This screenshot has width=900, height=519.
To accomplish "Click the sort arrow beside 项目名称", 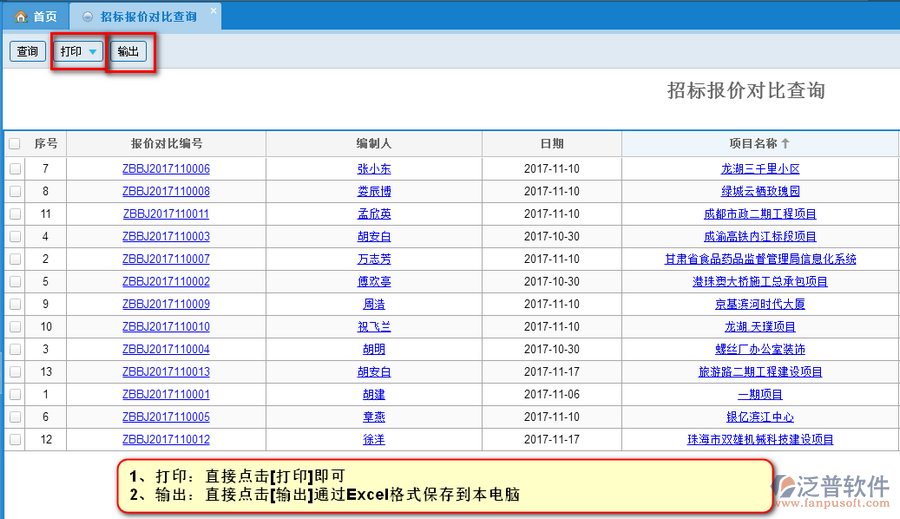I will [x=785, y=144].
